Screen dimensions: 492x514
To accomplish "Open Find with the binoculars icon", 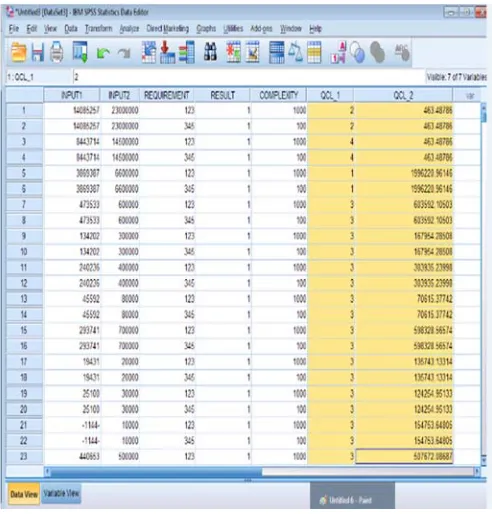I will coord(210,52).
